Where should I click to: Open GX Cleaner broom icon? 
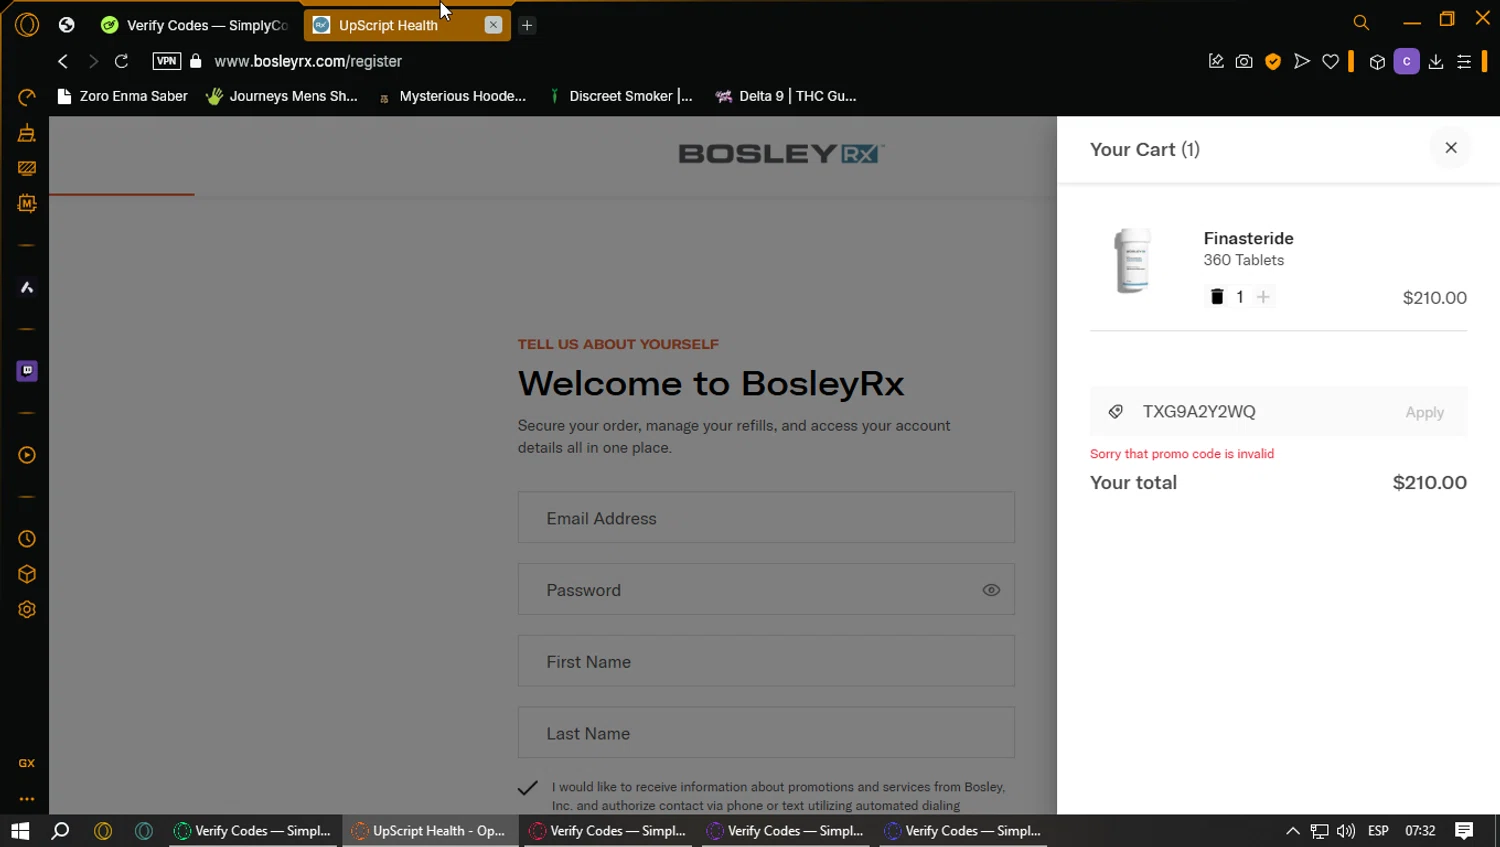click(x=27, y=133)
